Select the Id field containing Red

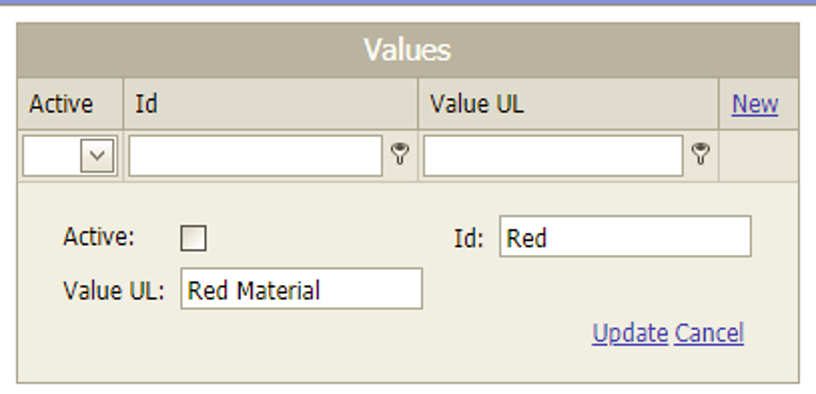[625, 236]
